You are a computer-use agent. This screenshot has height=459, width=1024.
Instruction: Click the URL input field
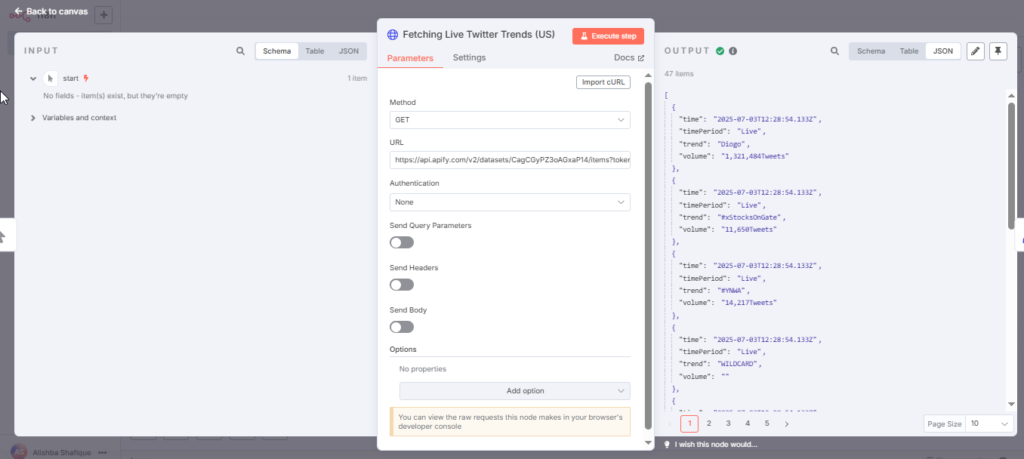(x=510, y=160)
